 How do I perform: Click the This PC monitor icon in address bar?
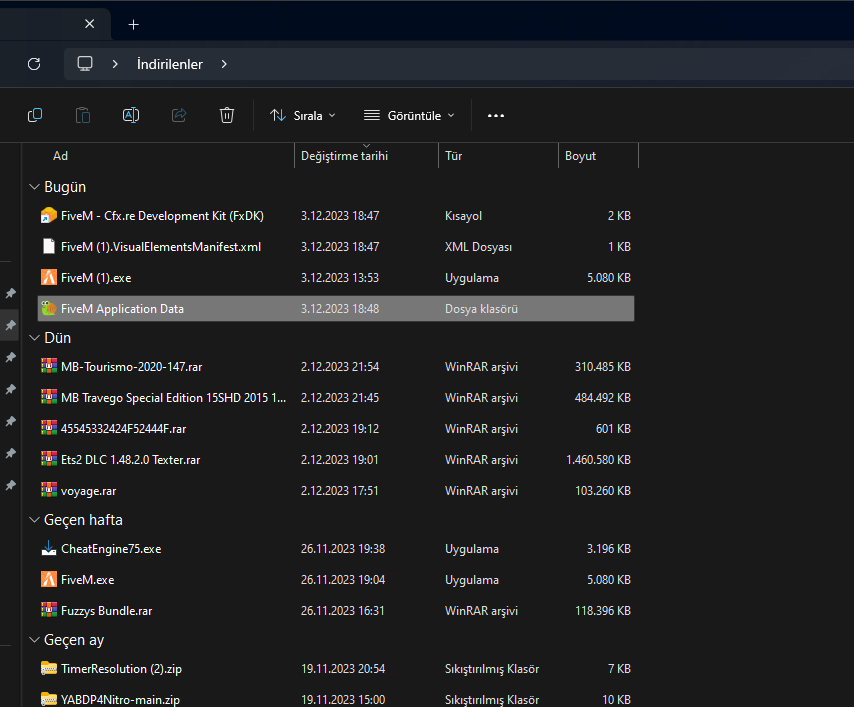pyautogui.click(x=85, y=64)
